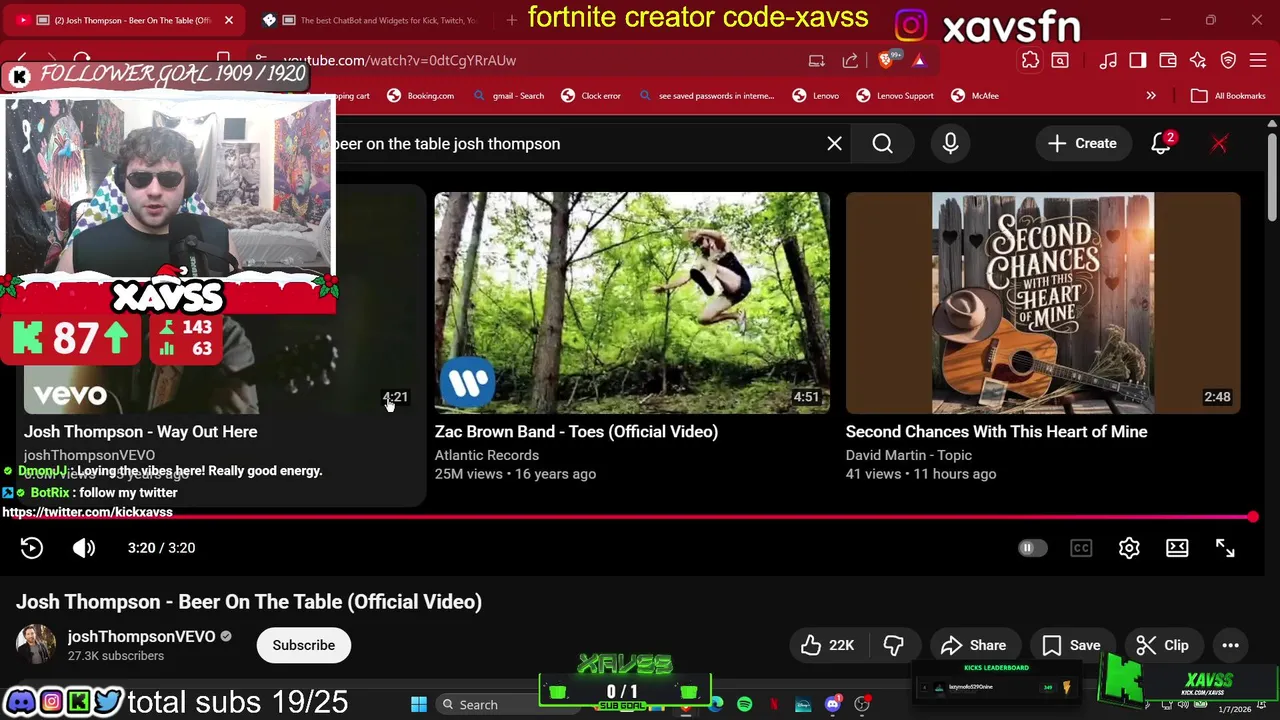This screenshot has width=1280, height=720.
Task: Dislike the video with thumbs down
Action: pyautogui.click(x=894, y=645)
